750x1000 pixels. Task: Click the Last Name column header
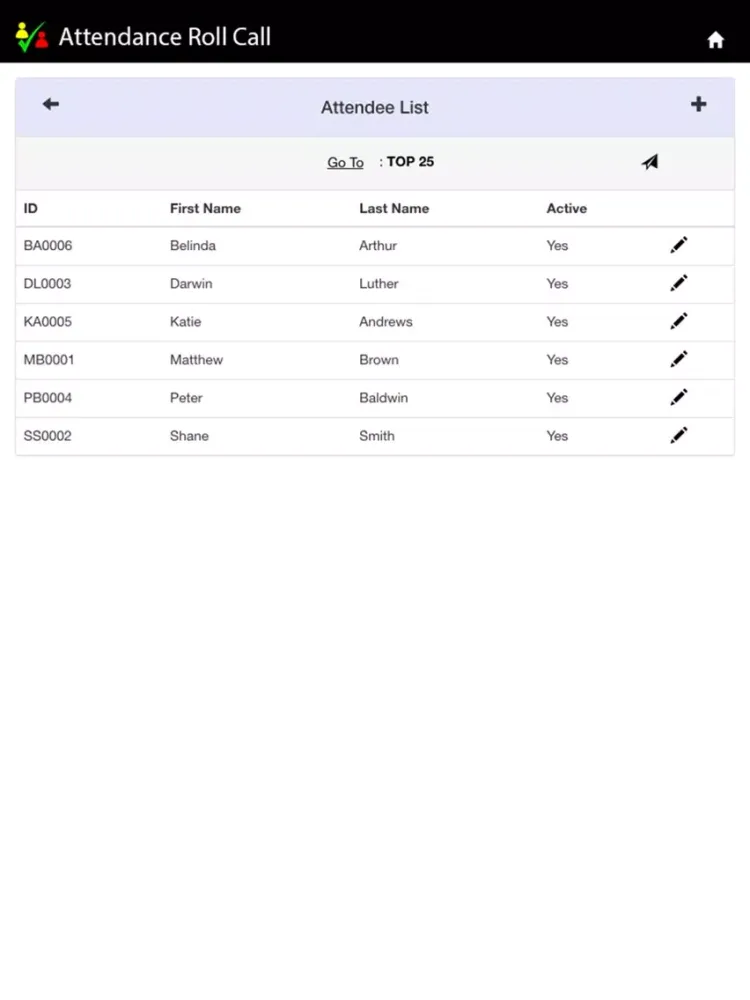click(x=394, y=209)
